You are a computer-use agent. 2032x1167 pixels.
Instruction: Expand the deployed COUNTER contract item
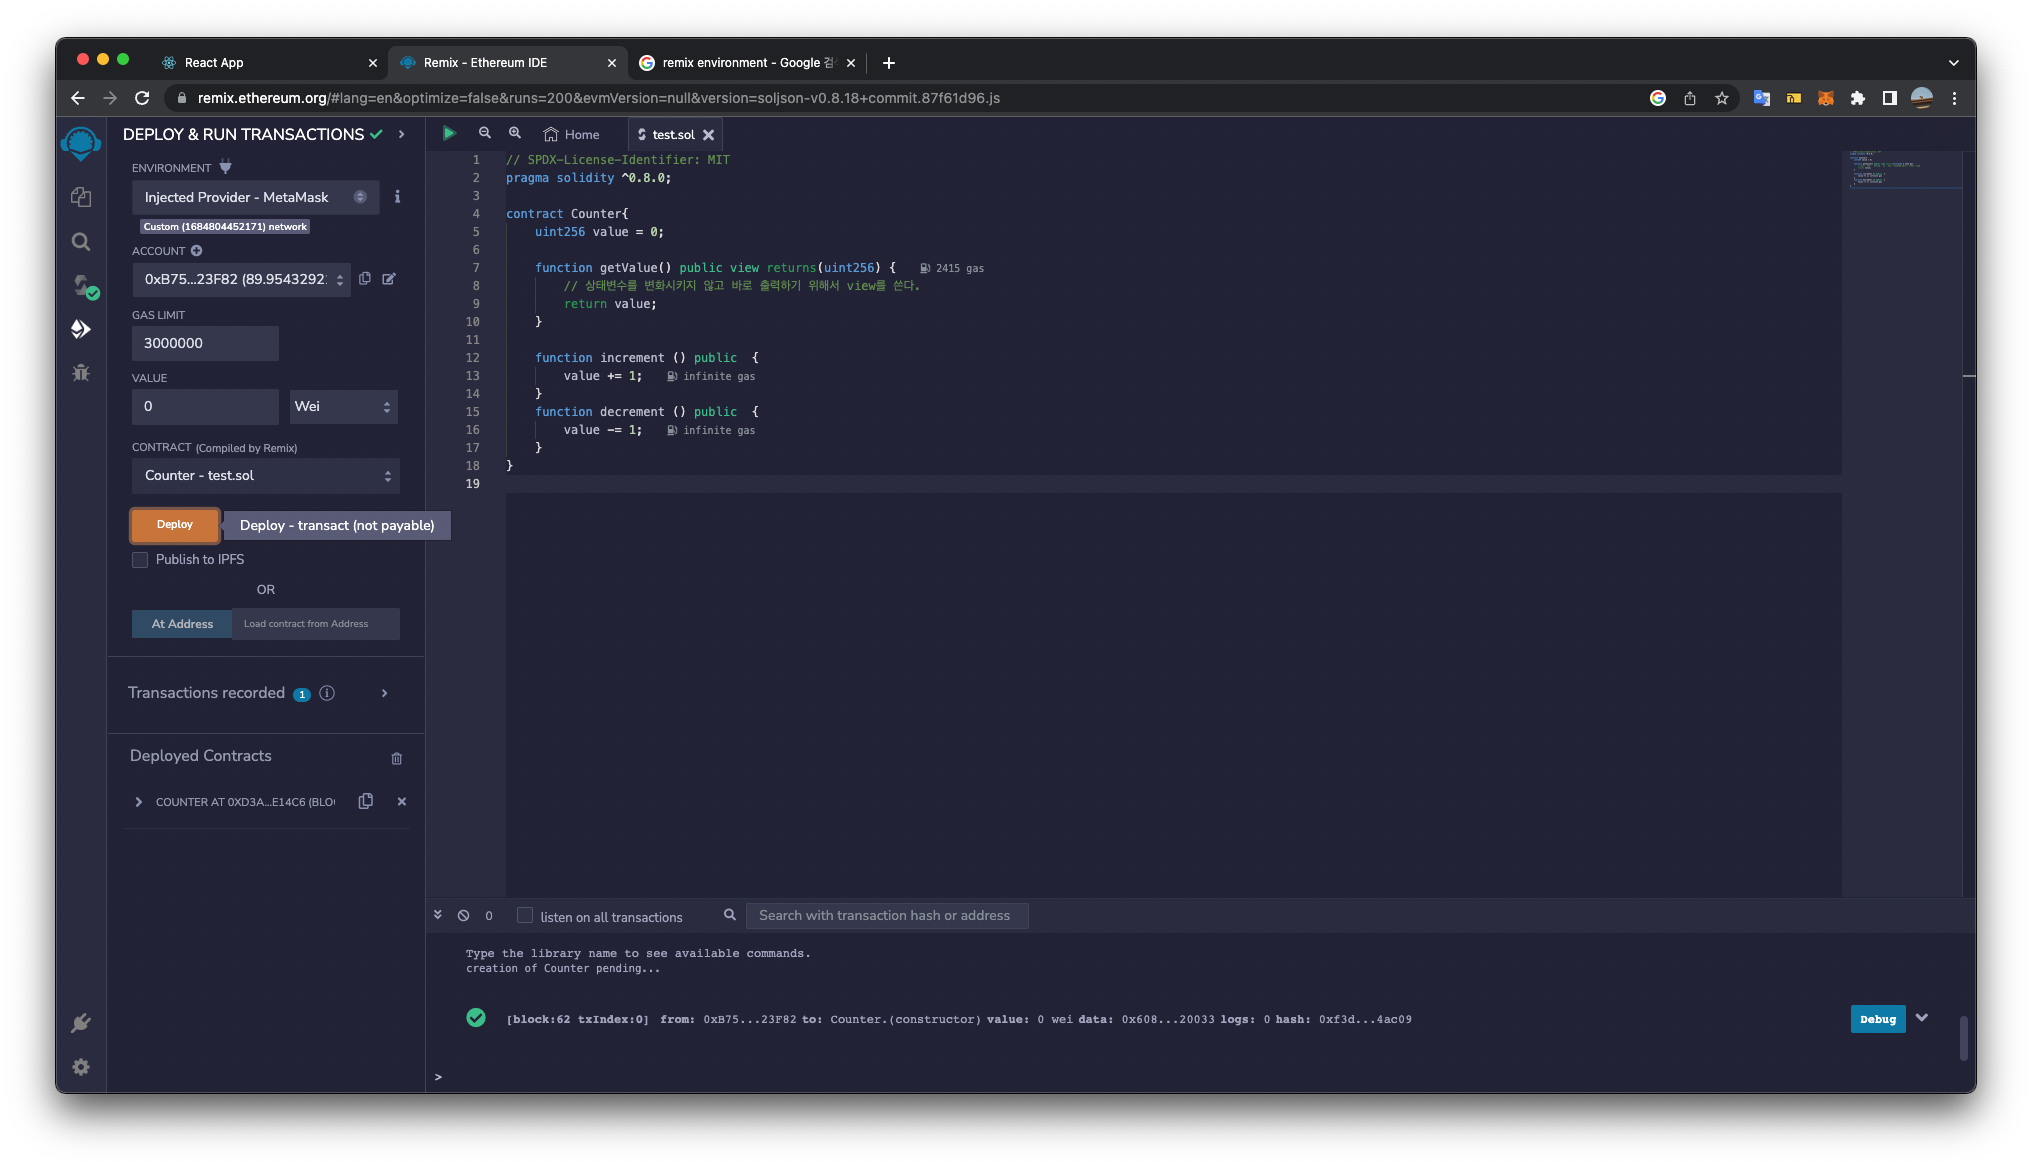[x=139, y=802]
